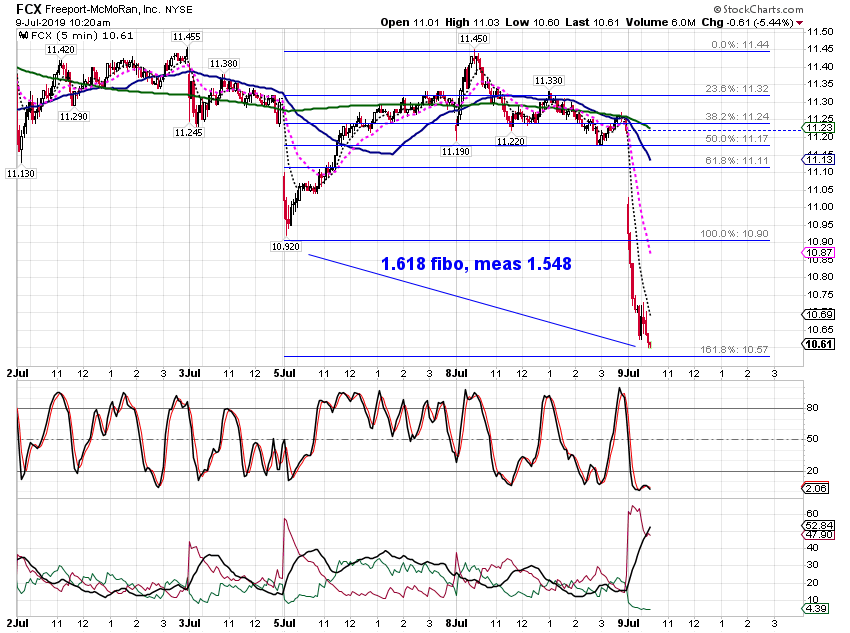Click the 2.06 stochastic value tag
Screen dimensions: 850x633
pos(816,488)
